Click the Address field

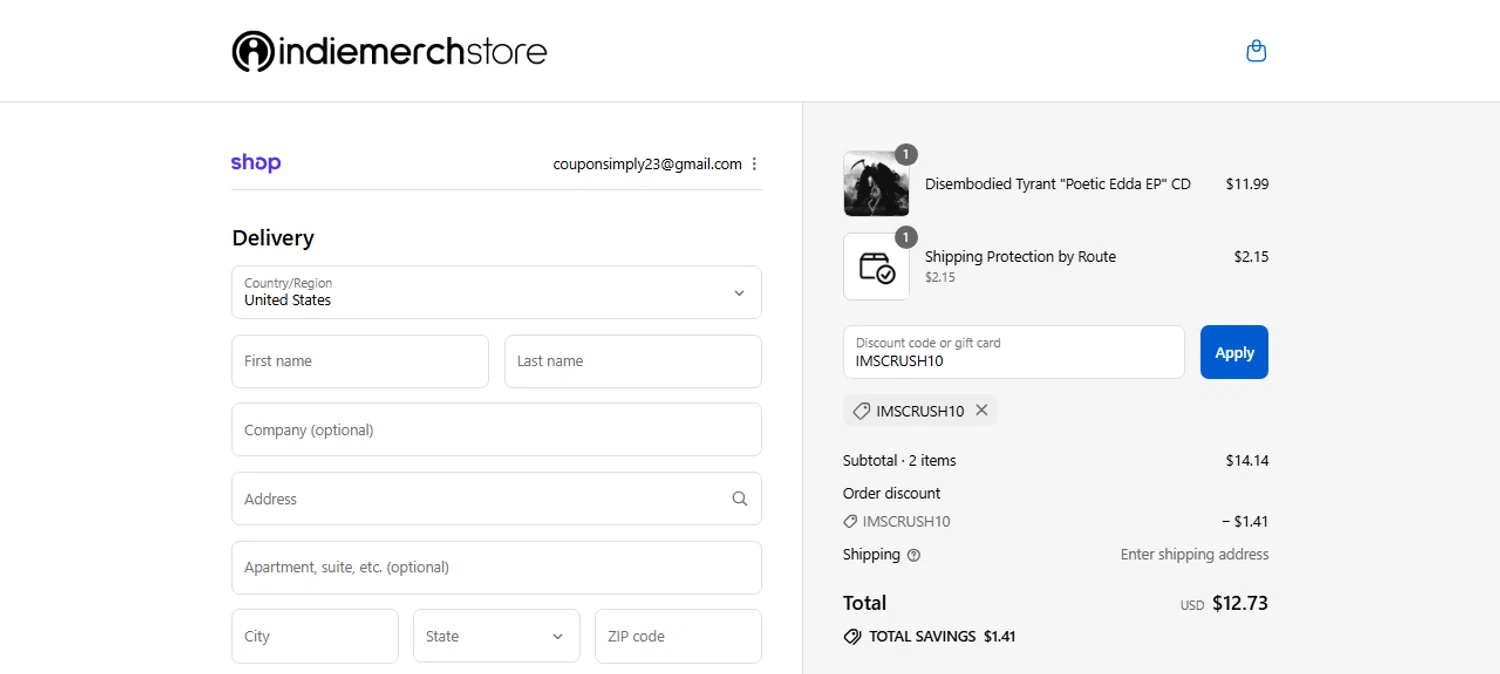click(x=496, y=498)
